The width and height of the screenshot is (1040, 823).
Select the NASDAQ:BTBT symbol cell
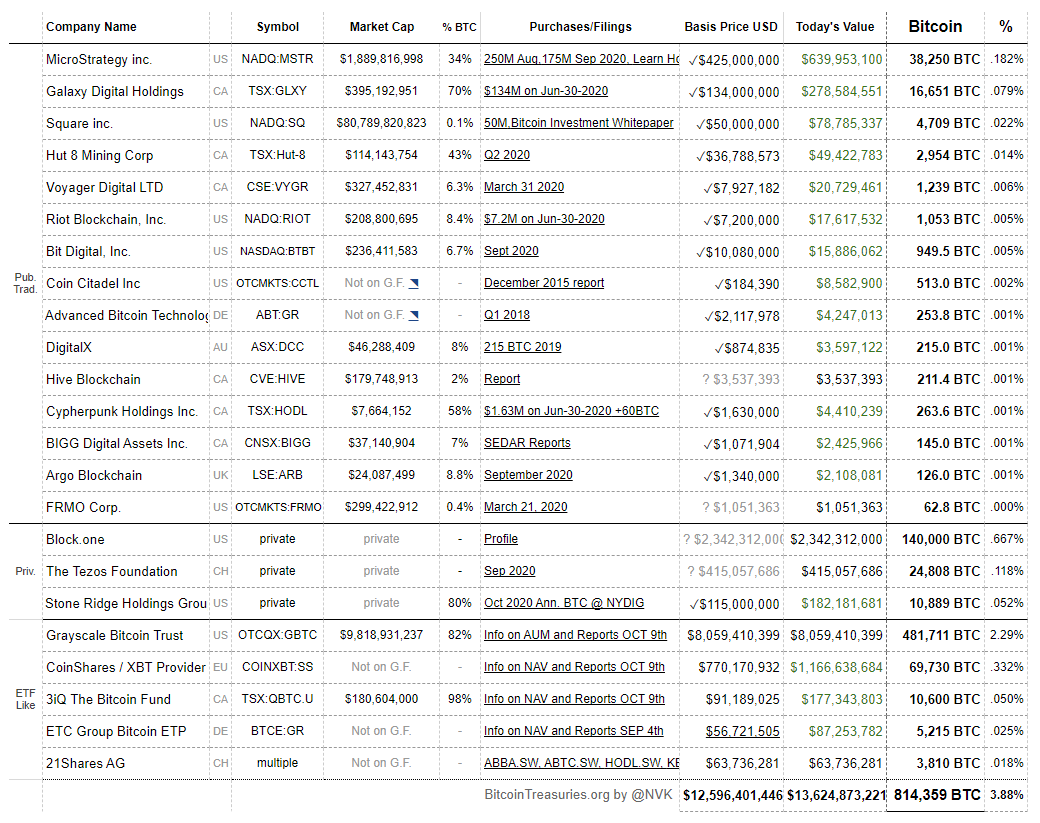277,251
